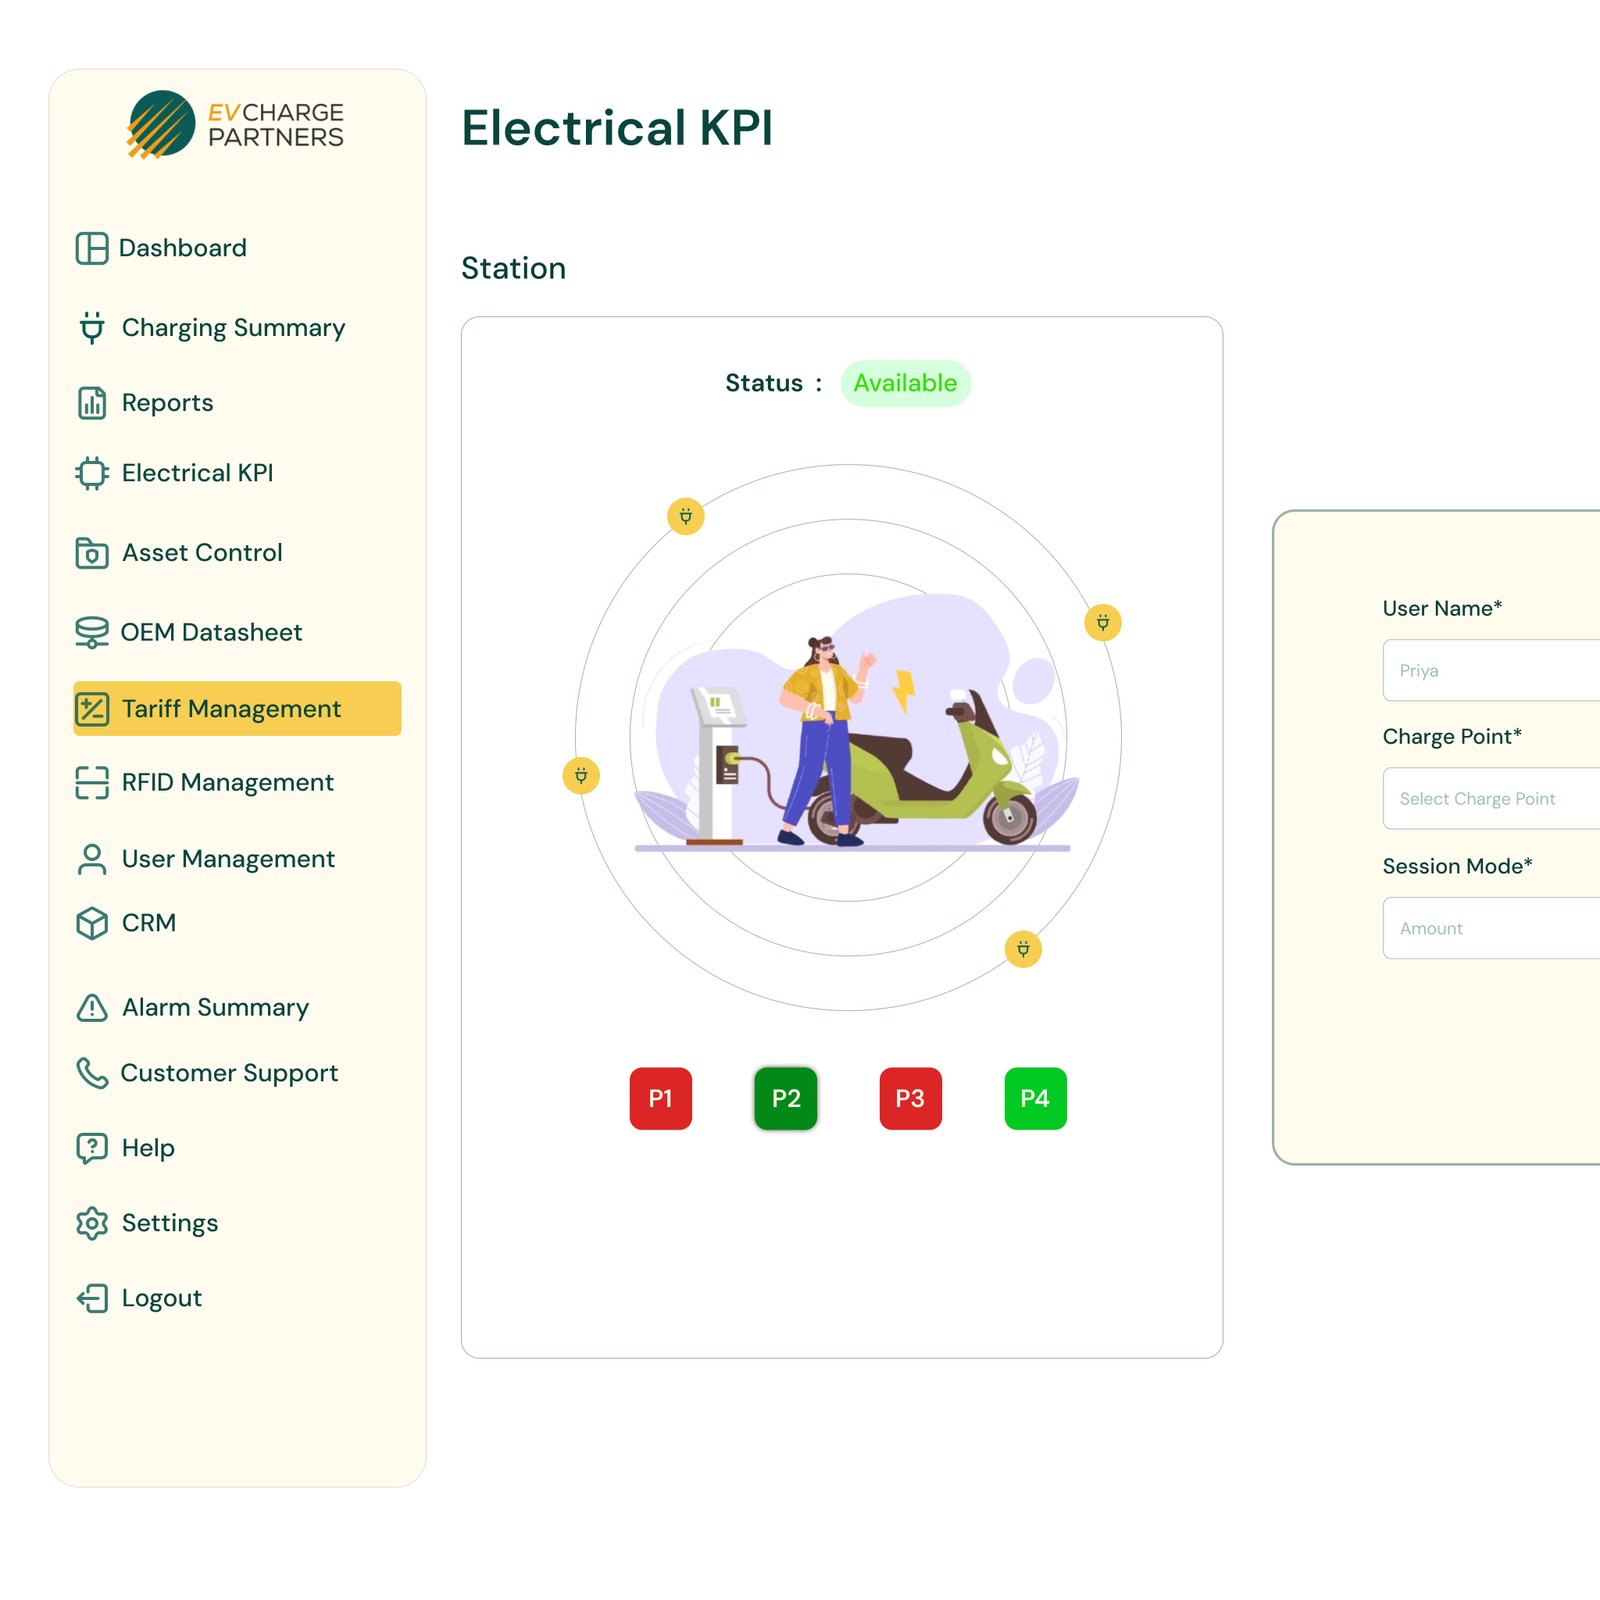Viewport: 1600px width, 1600px height.
Task: Click the Reports chart document icon
Action: [x=92, y=403]
